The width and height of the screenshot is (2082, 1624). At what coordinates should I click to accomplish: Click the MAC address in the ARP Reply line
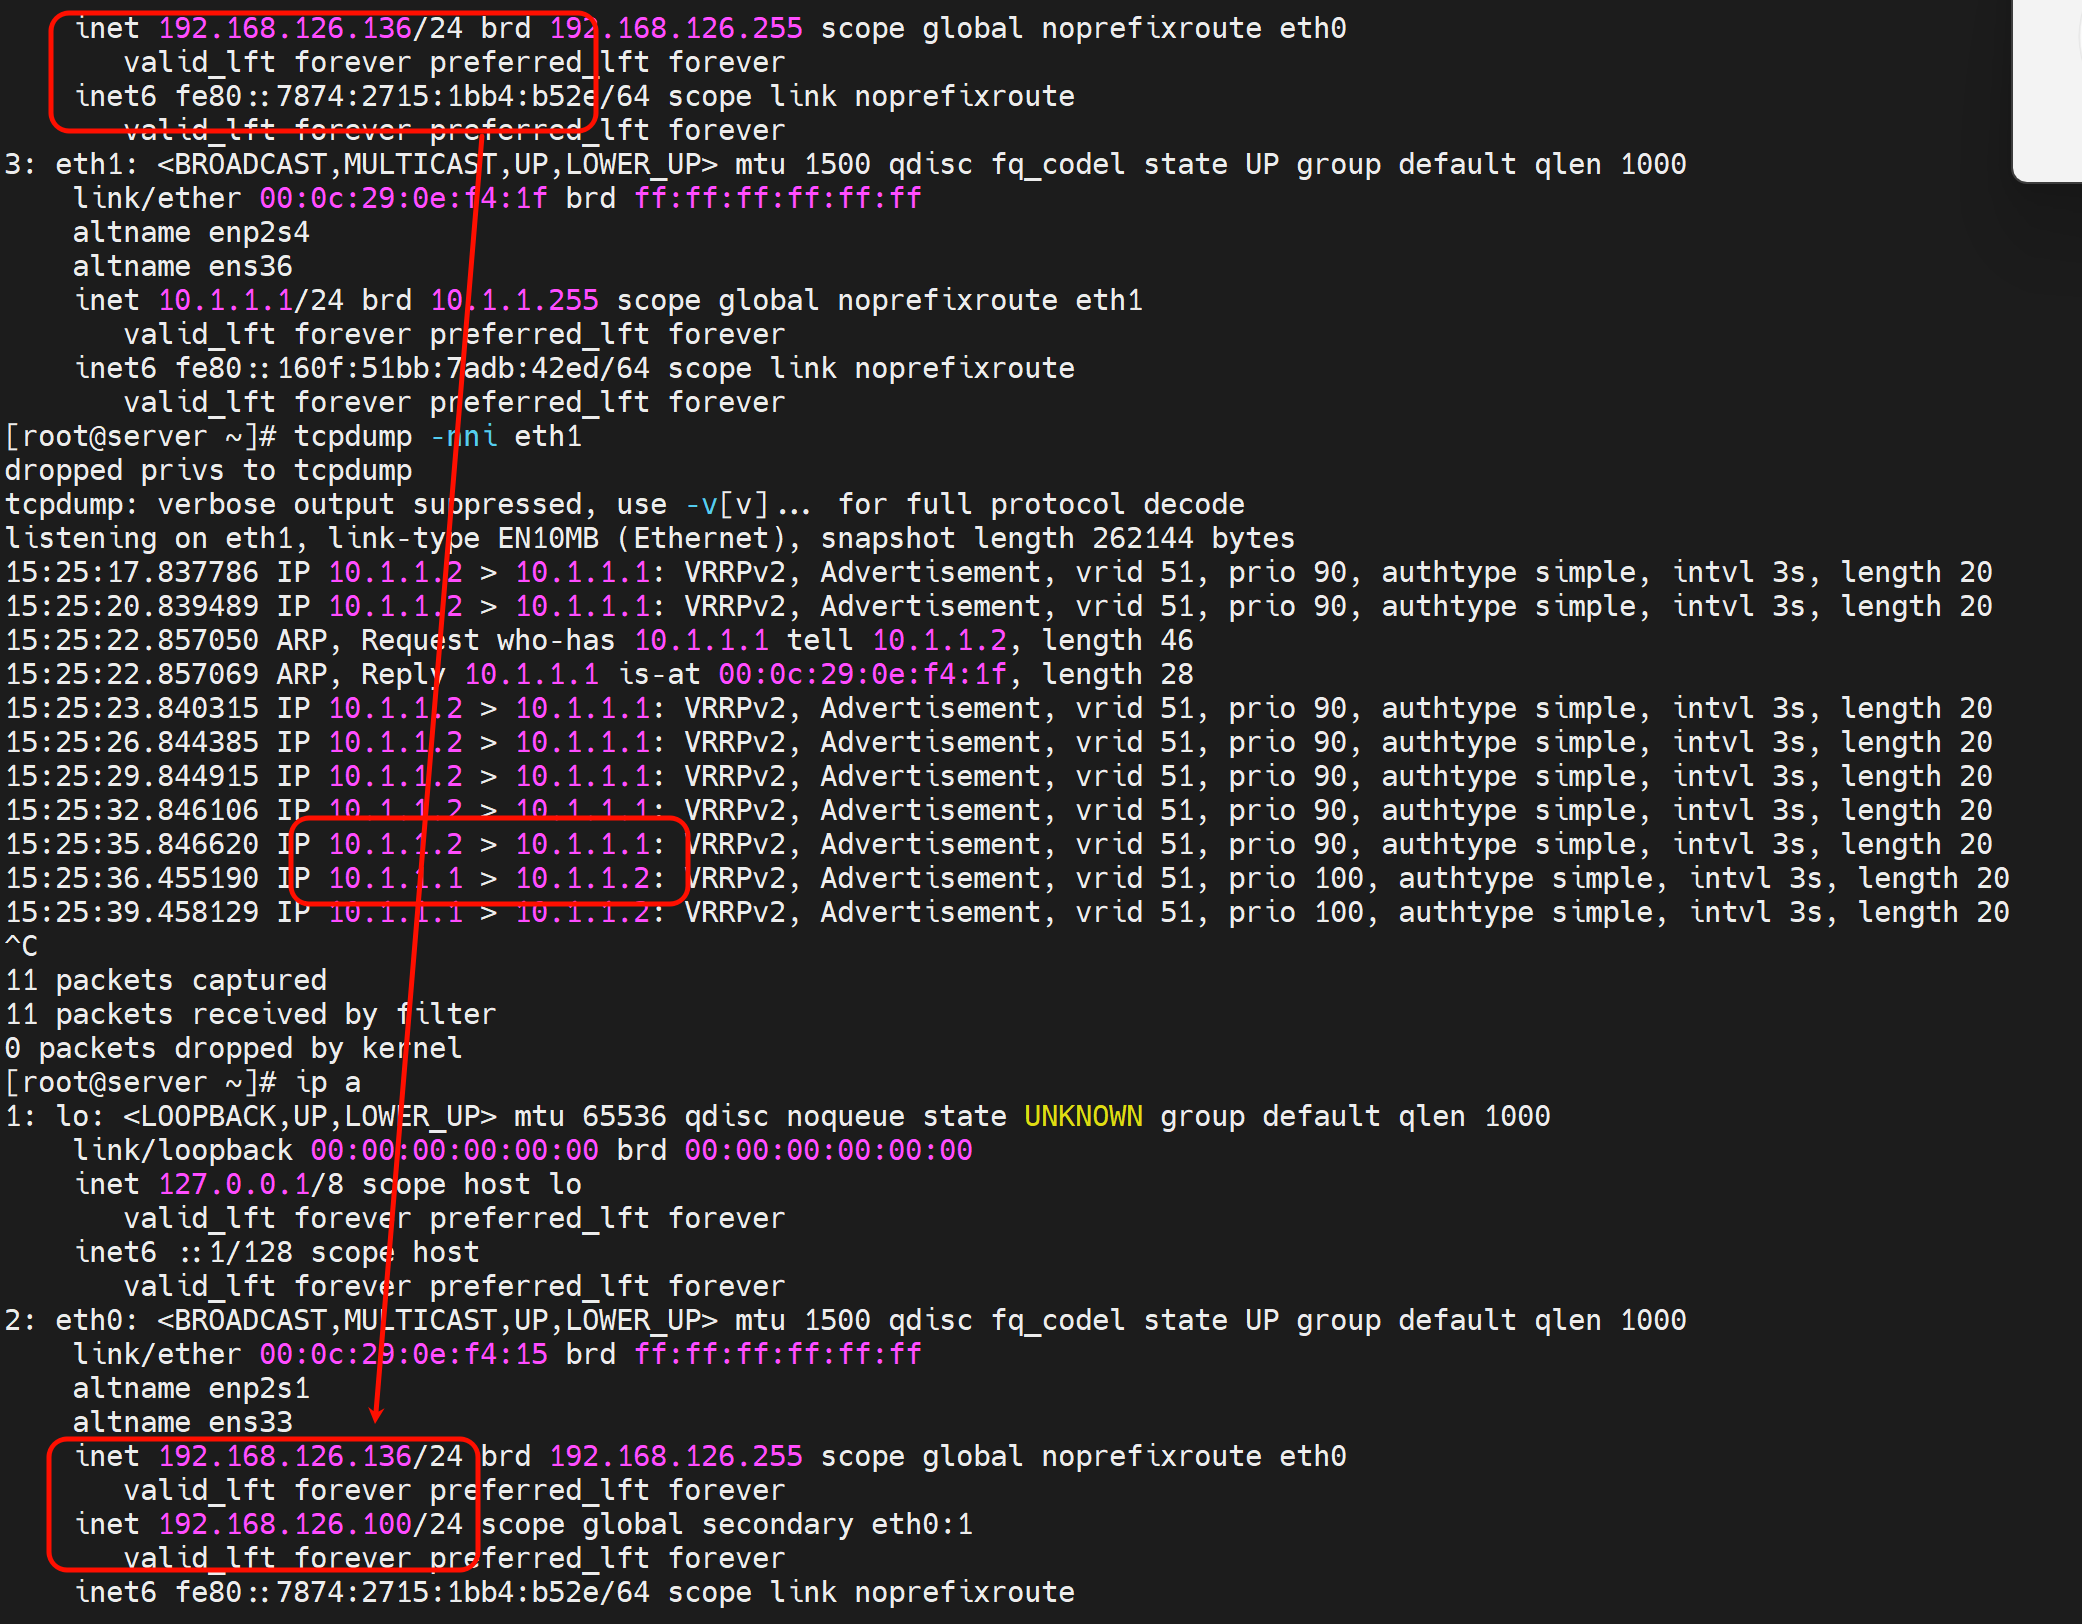862,675
